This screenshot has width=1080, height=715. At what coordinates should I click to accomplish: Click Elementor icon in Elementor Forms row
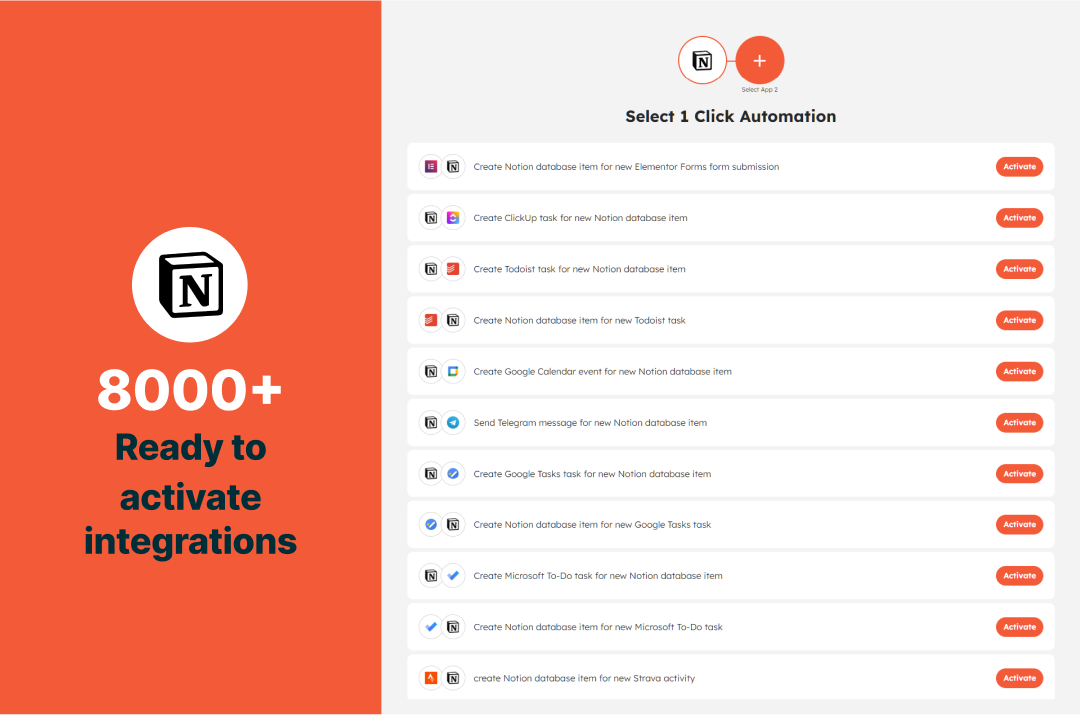430,167
